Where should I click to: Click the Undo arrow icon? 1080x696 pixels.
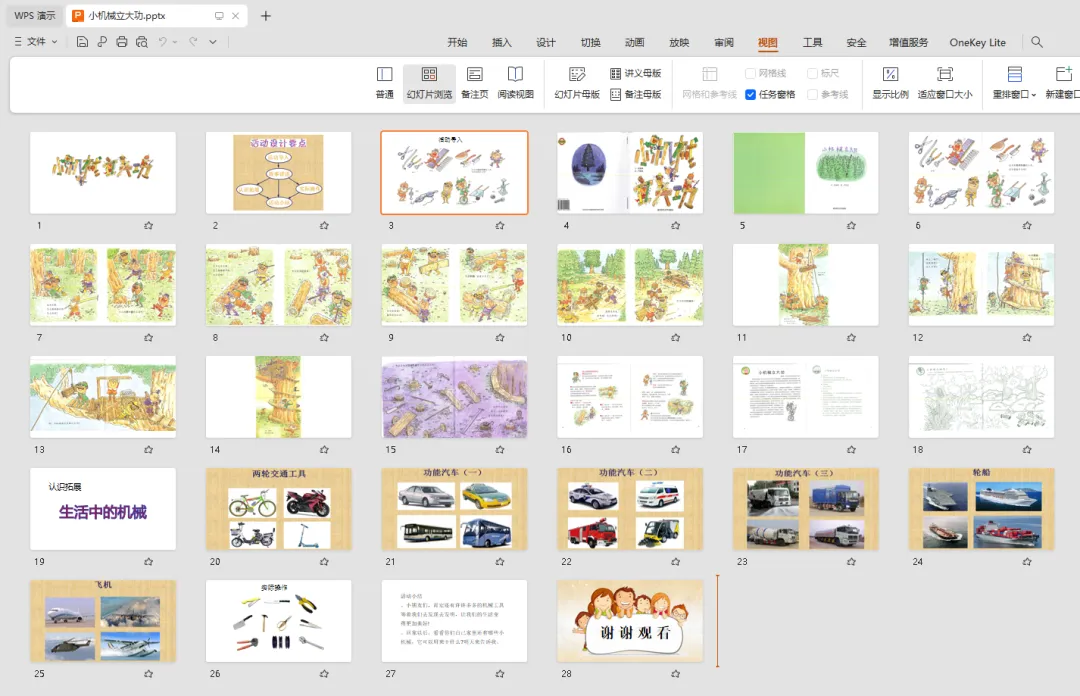163,42
